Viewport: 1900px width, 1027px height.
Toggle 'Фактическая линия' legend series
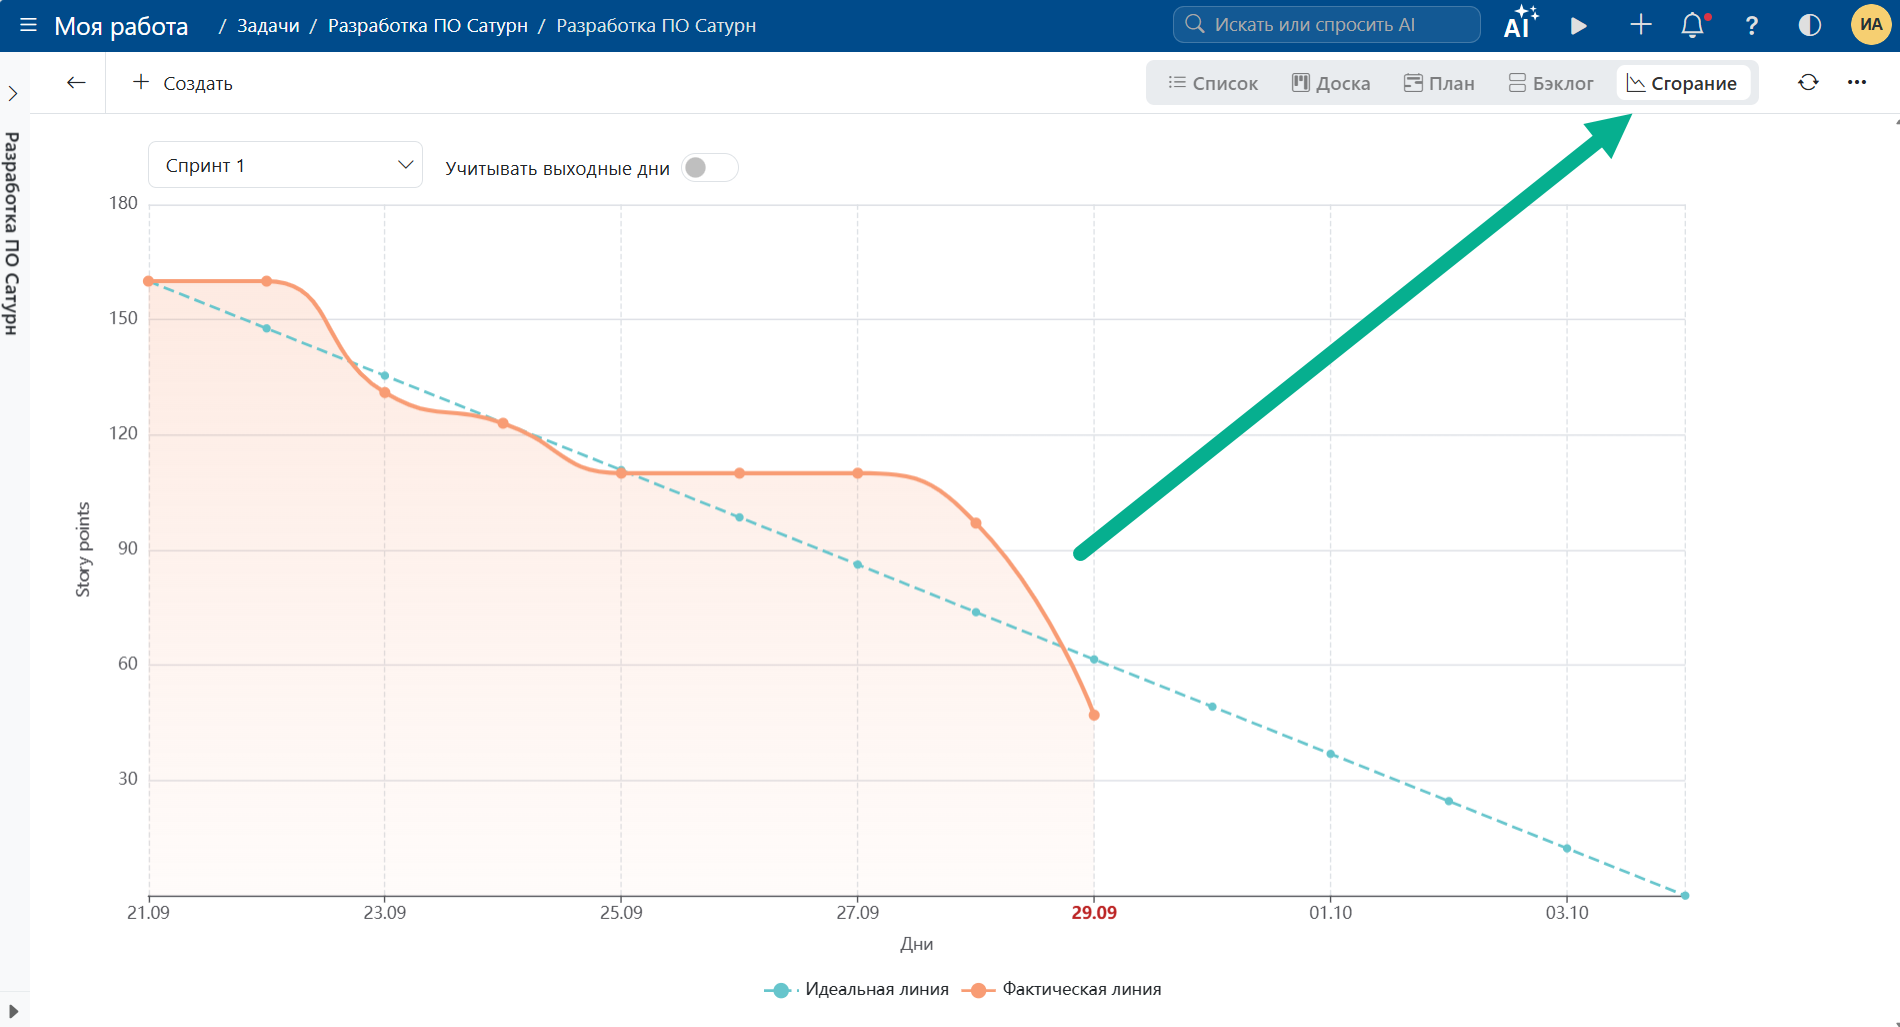point(1062,989)
